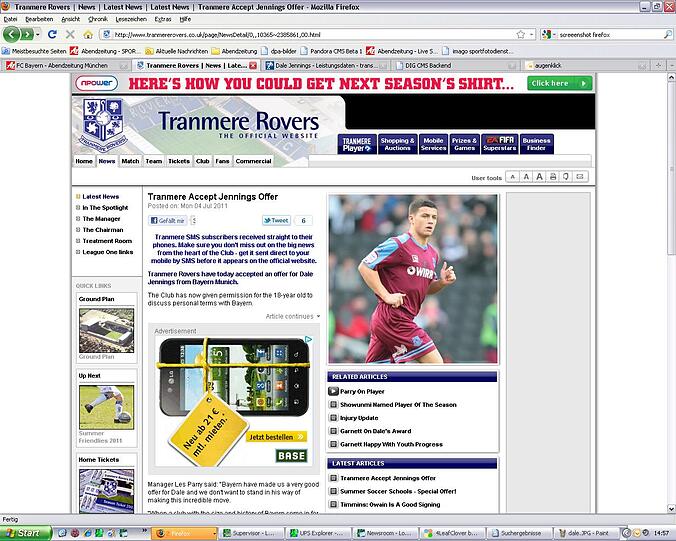Play the Parry On Player video icon
The image size is (676, 541).
333,391
